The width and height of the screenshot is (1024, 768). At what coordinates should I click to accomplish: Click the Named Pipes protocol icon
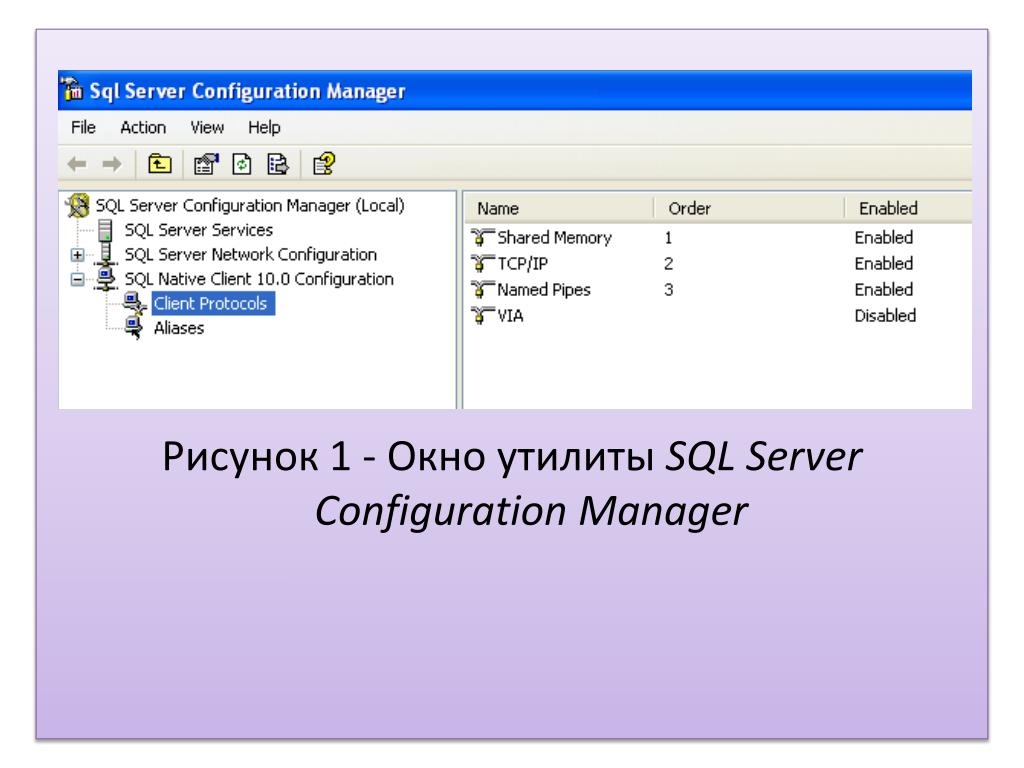[x=482, y=289]
